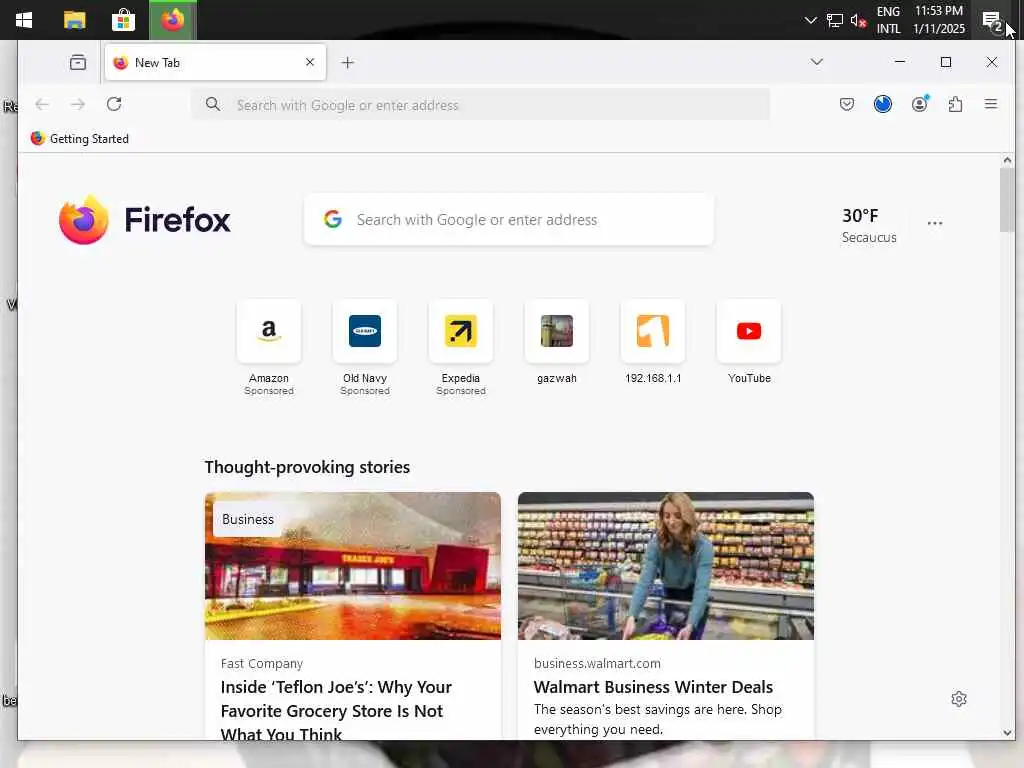Screen dimensions: 1024x768
Task: Open the notifications action center icon
Action: pyautogui.click(x=992, y=21)
